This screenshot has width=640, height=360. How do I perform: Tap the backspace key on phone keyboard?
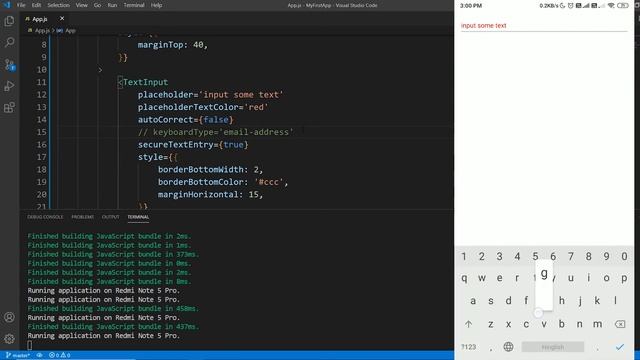pos(620,324)
